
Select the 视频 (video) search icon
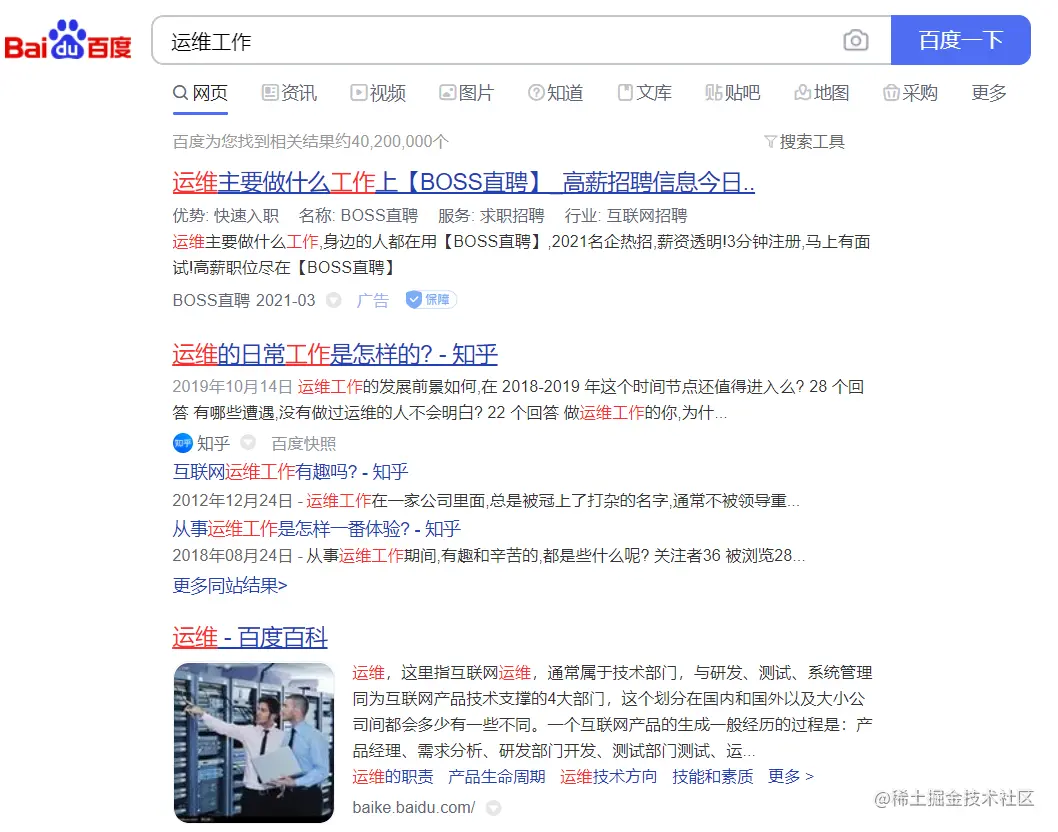(x=357, y=92)
